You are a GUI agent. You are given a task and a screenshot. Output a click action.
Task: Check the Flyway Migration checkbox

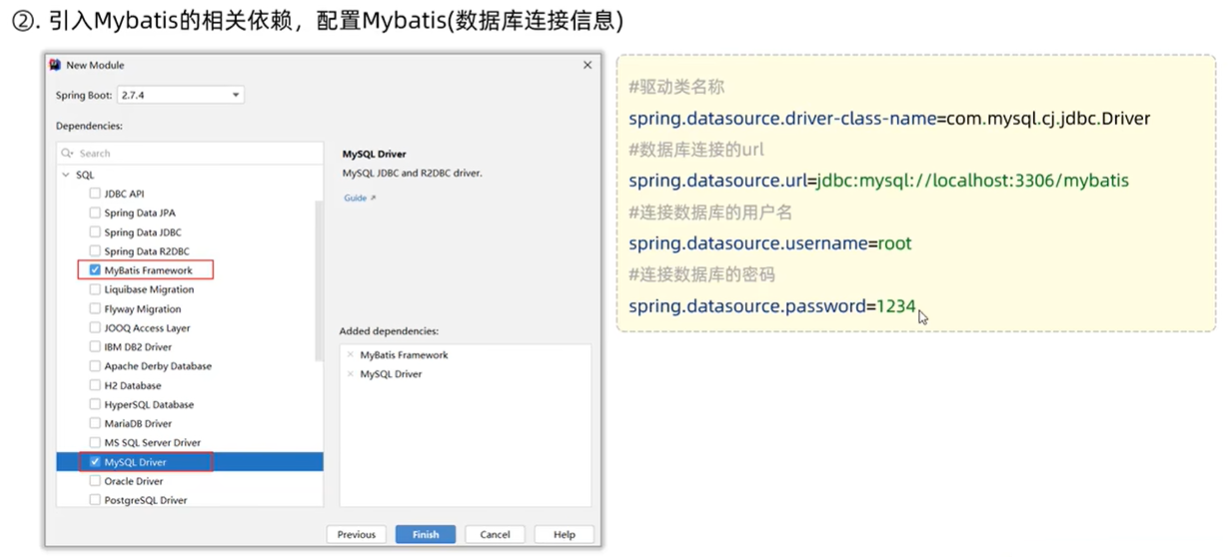tap(95, 309)
